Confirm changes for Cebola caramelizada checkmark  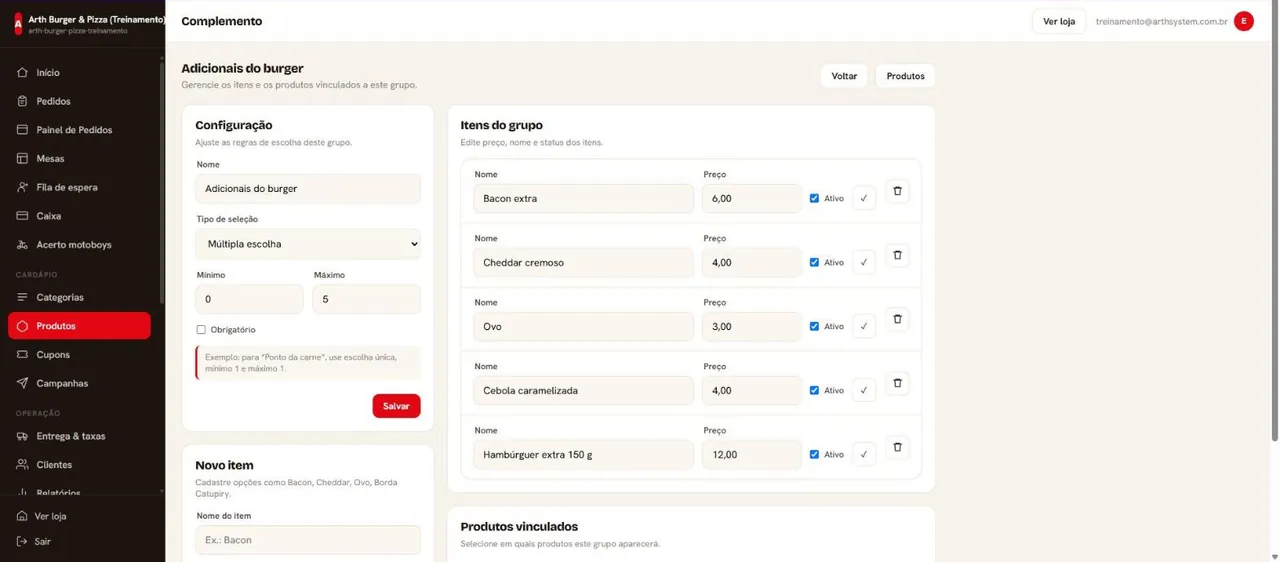(x=864, y=390)
